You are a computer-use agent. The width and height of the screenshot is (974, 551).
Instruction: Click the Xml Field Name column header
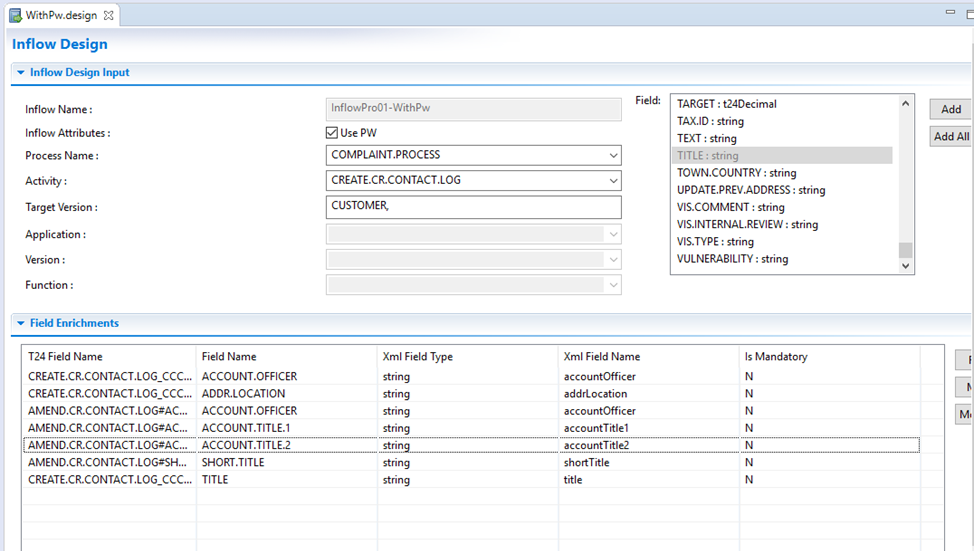pyautogui.click(x=602, y=357)
